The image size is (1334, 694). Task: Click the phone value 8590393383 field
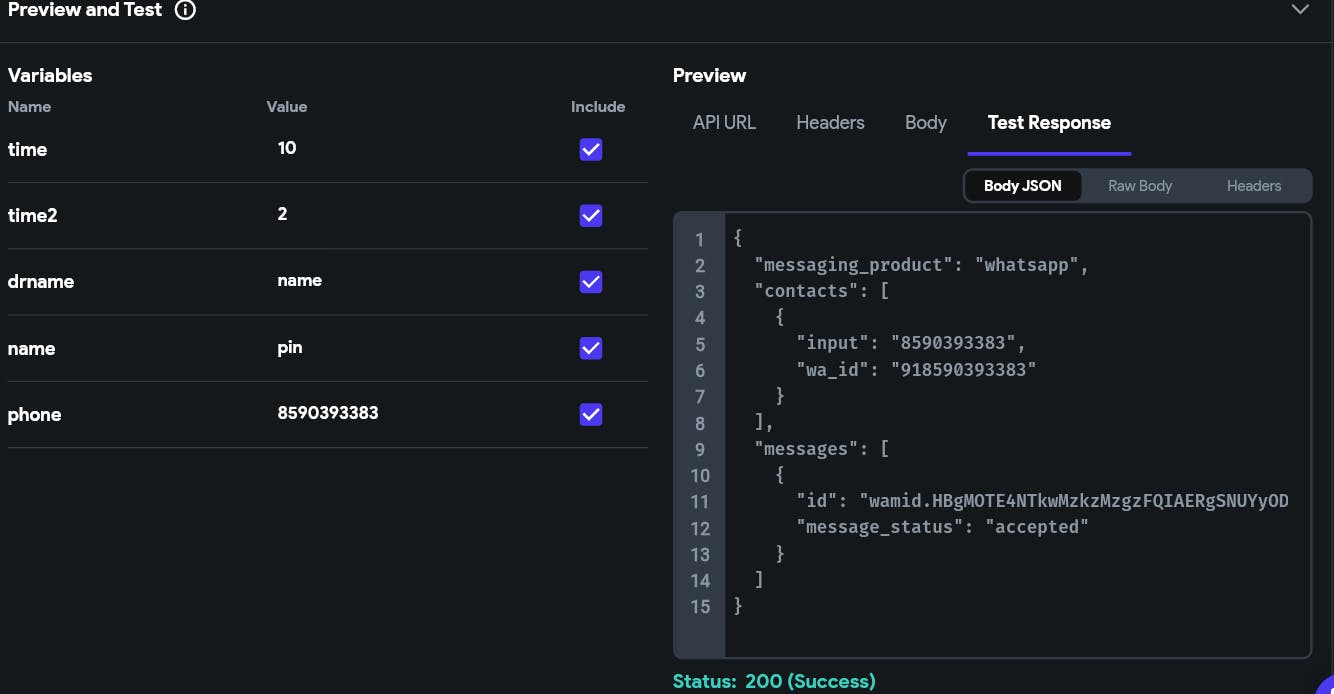pos(400,413)
